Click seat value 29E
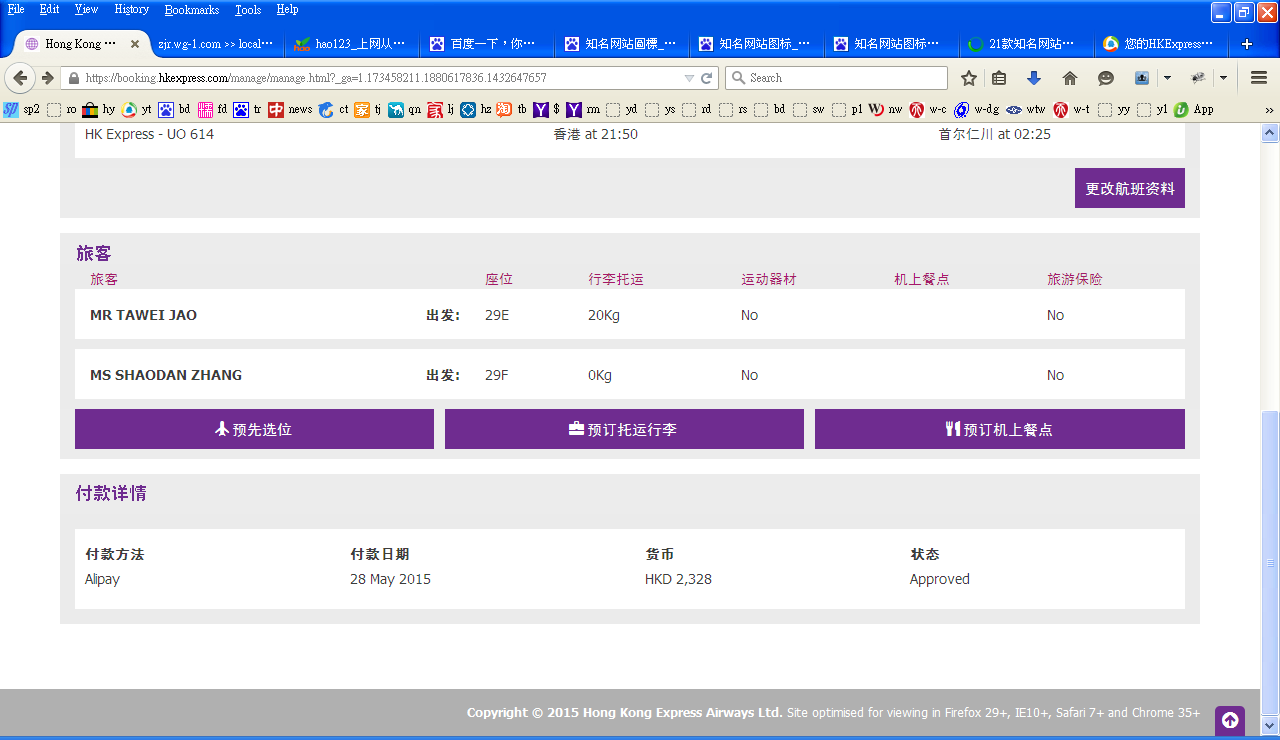This screenshot has height=740, width=1280. click(x=497, y=315)
